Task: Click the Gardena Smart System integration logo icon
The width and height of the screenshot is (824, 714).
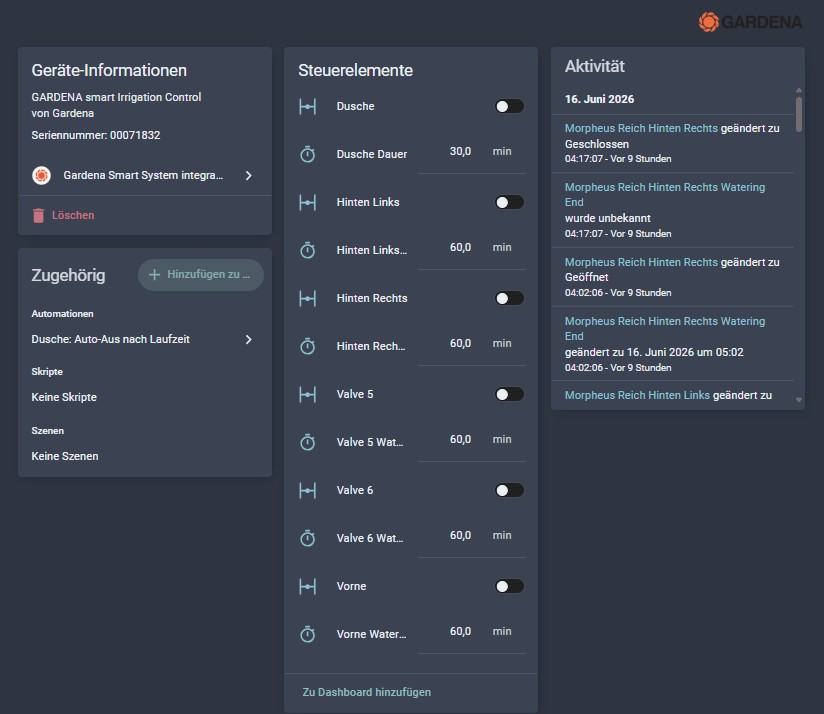Action: [42, 175]
